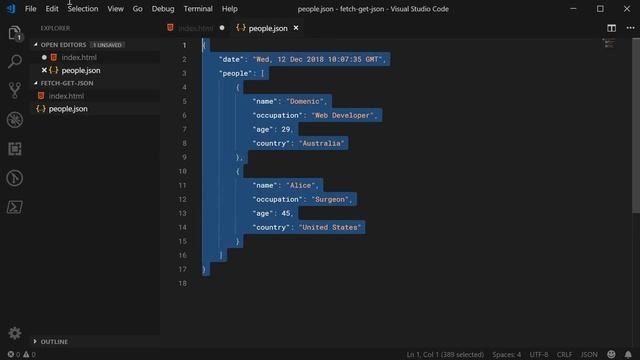The height and width of the screenshot is (360, 640).
Task: Click the split editor icon
Action: coord(611,28)
